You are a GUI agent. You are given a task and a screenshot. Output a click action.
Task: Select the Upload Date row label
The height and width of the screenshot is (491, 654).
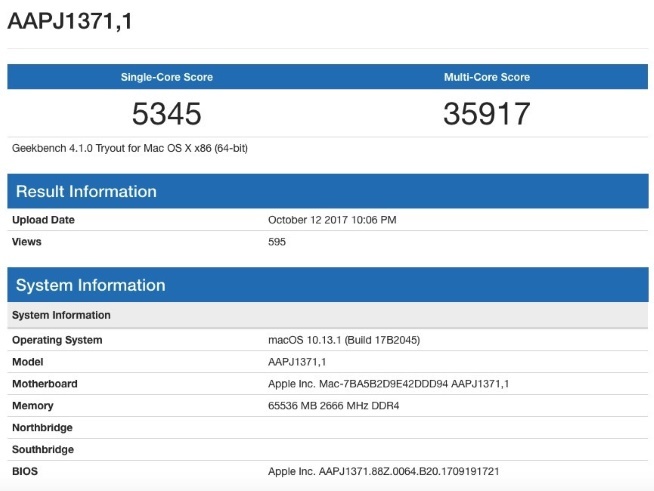(x=43, y=220)
